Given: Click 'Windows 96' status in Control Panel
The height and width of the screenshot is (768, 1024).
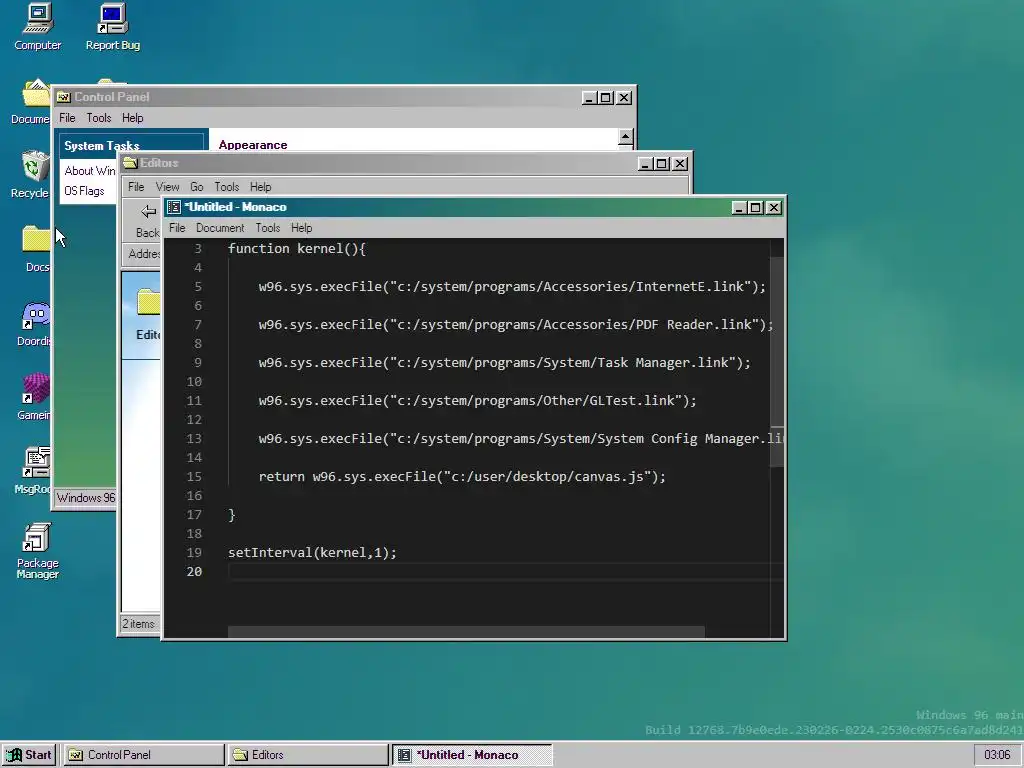Looking at the screenshot, I should click(86, 498).
